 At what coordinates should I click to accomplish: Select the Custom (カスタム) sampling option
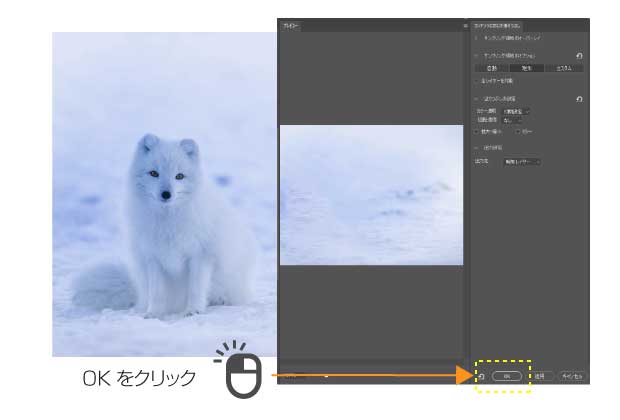tap(564, 68)
